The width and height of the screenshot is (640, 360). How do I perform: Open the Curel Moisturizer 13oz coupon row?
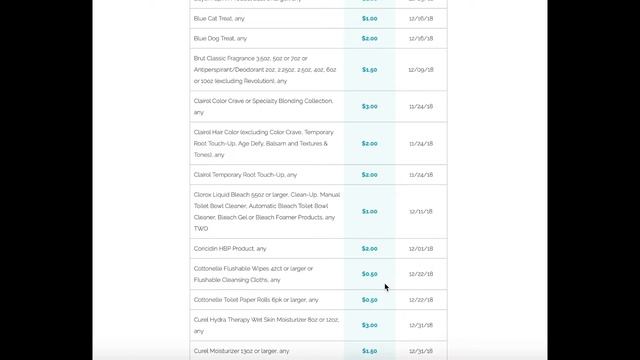(318, 351)
